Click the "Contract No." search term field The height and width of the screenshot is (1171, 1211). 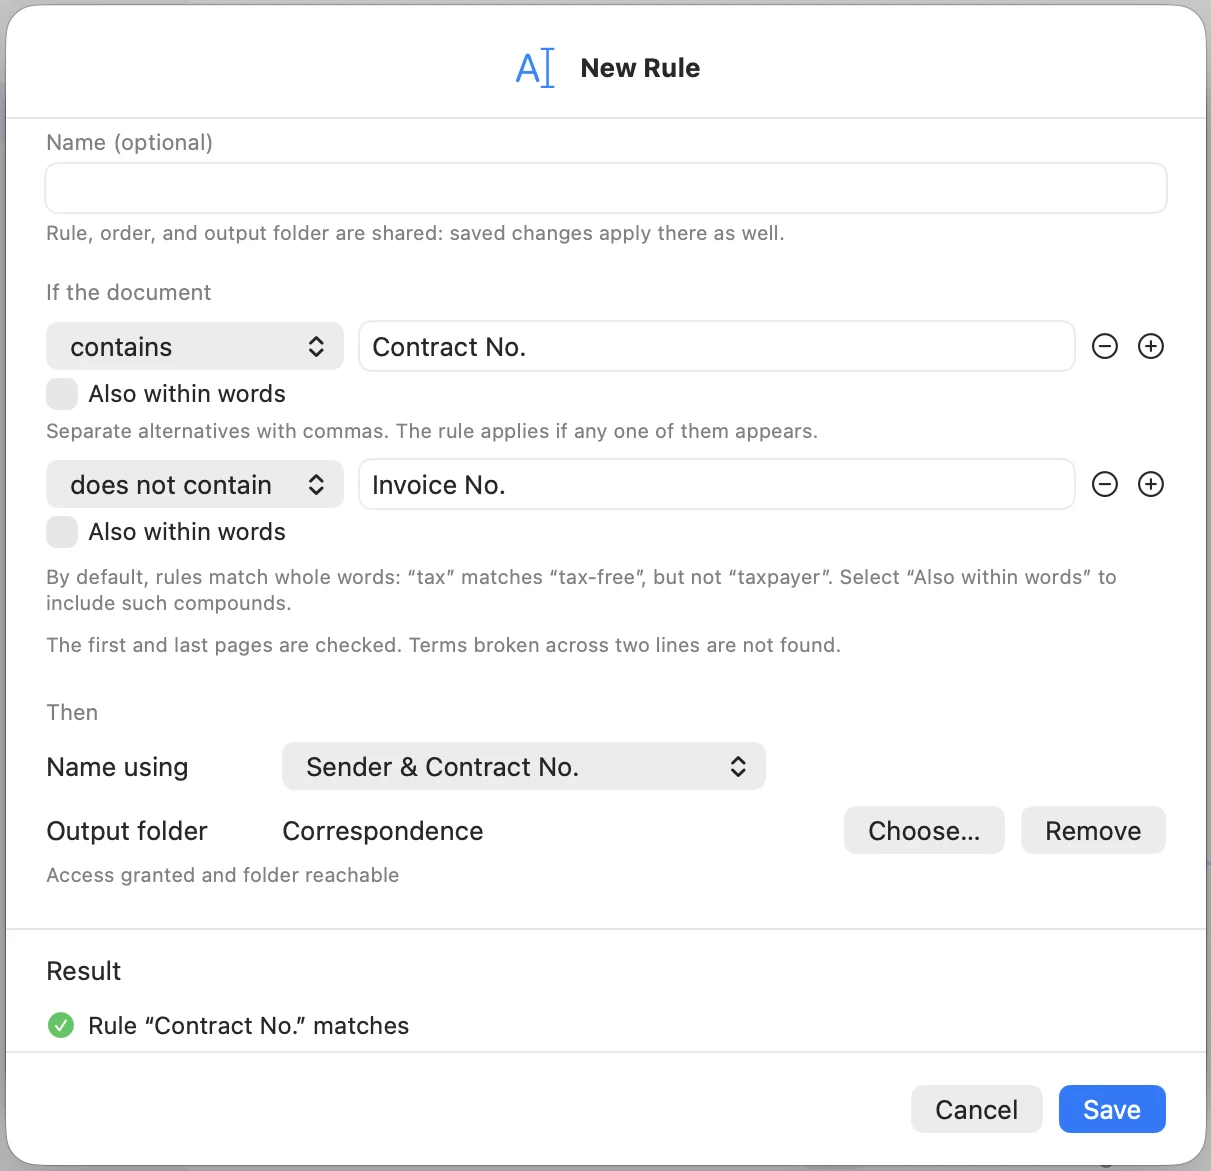[x=717, y=347]
